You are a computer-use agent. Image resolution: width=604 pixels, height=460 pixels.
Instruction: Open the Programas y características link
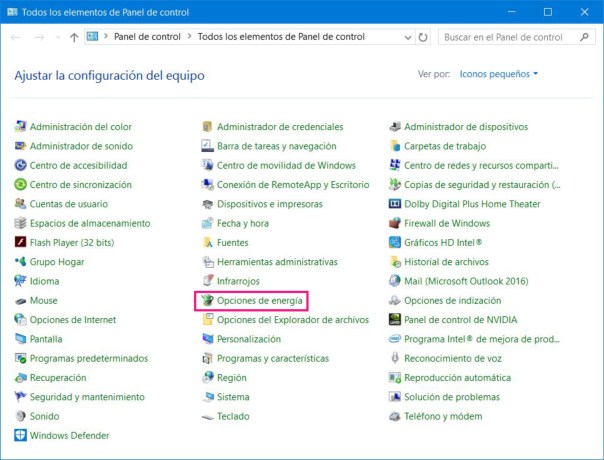point(273,358)
